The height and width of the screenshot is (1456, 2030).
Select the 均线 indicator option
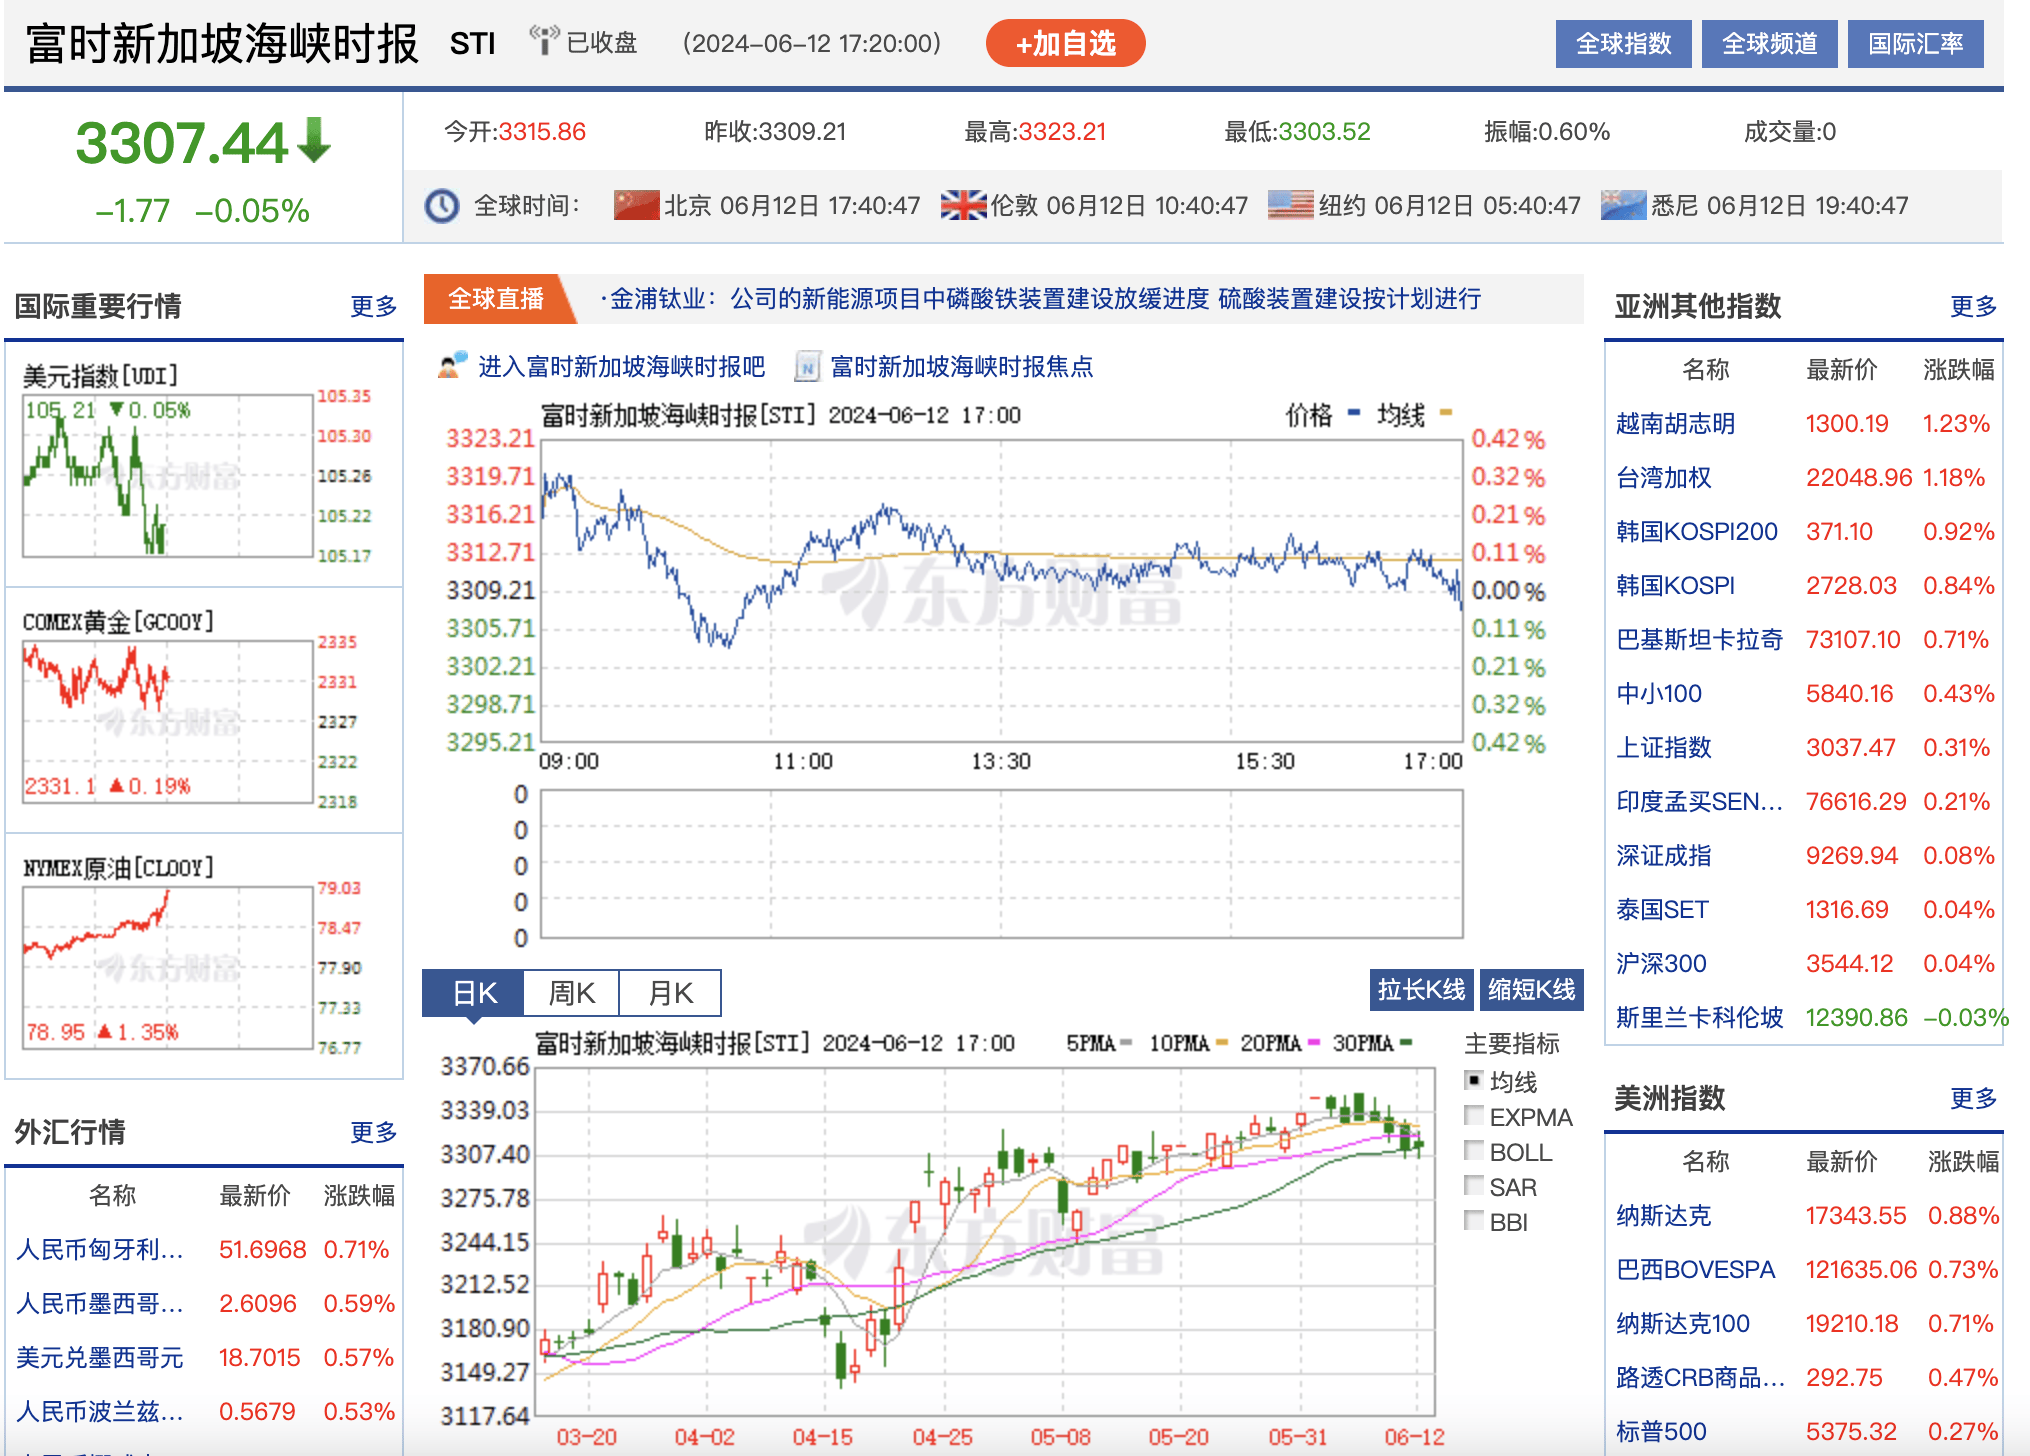1474,1081
